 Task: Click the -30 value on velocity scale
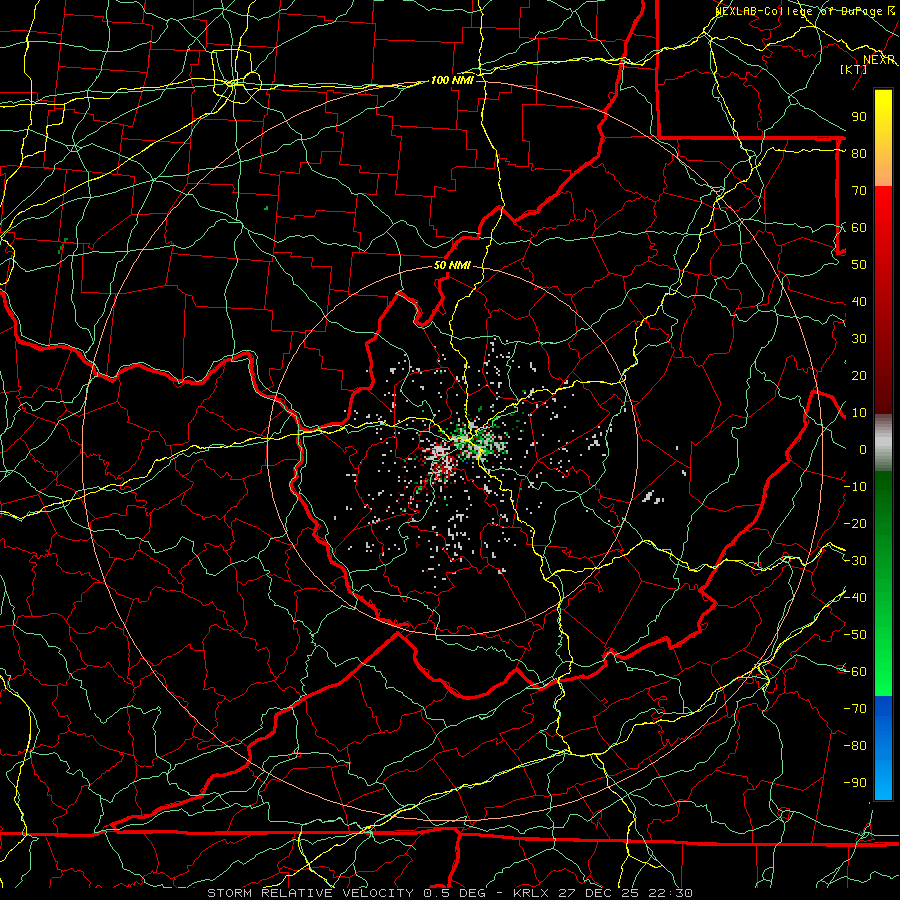[x=855, y=561]
